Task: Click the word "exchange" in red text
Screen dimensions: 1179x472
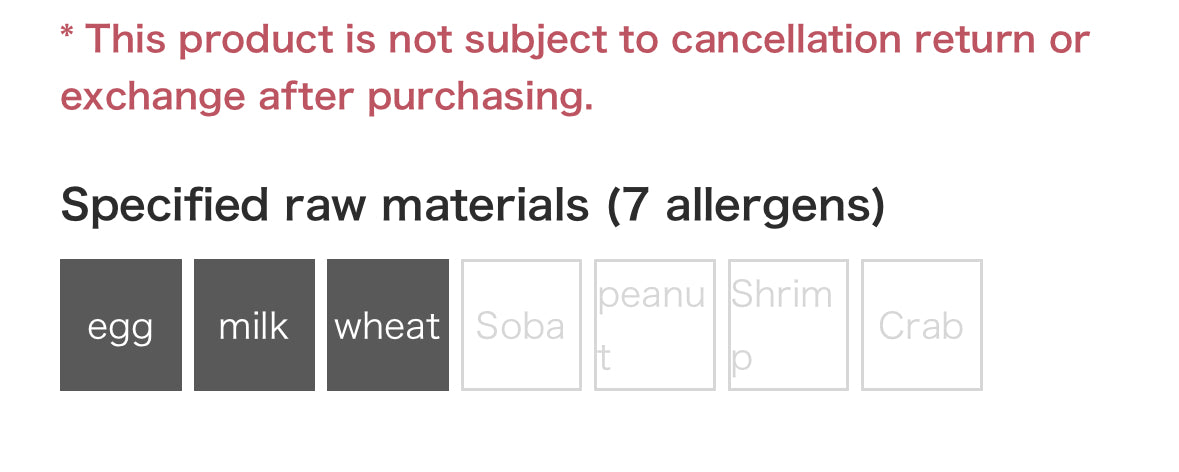Action: tap(152, 97)
